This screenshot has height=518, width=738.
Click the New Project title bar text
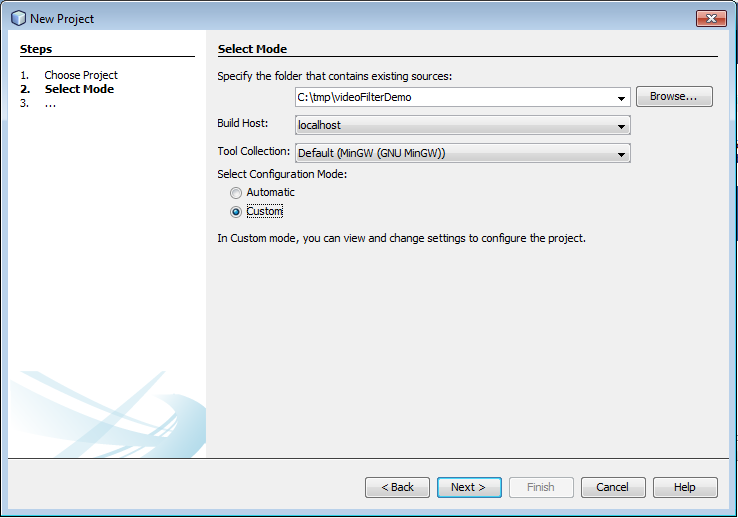tap(64, 18)
